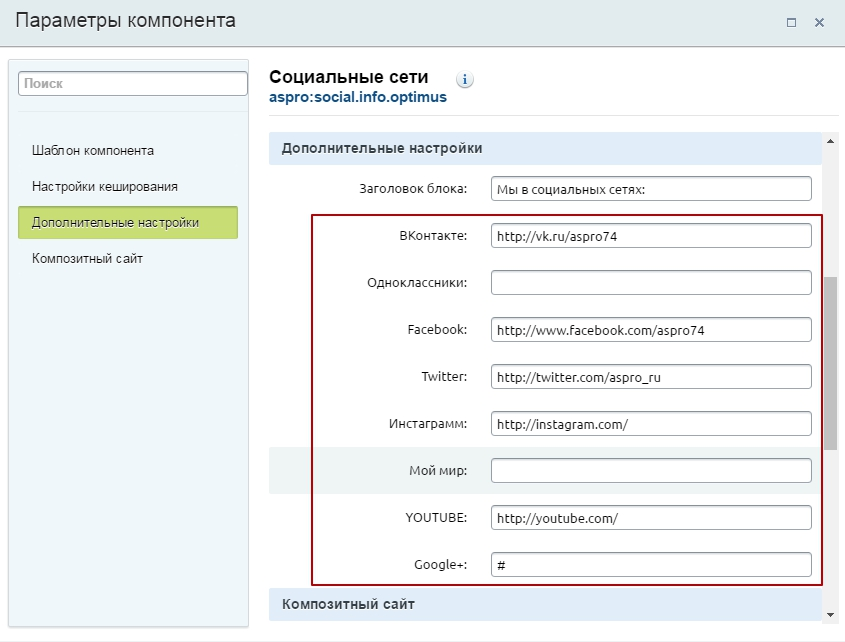
Task: Focus the Инстаграмм URL field
Action: 651,424
